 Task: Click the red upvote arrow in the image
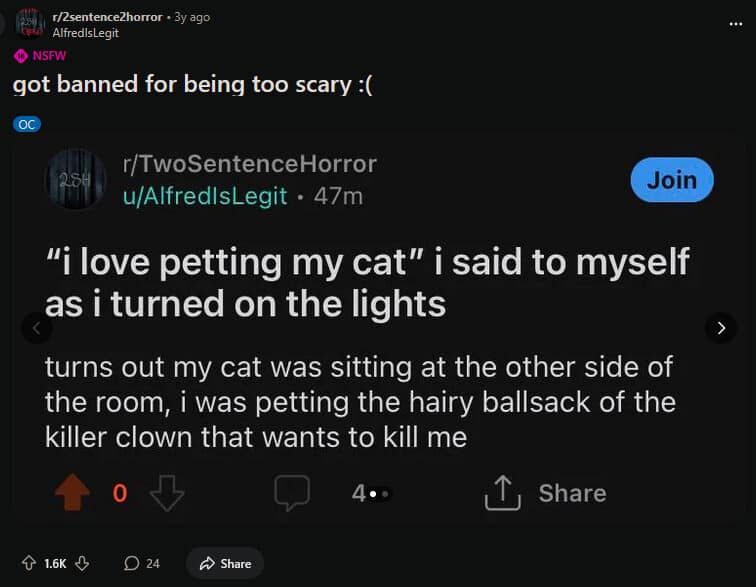click(72, 493)
